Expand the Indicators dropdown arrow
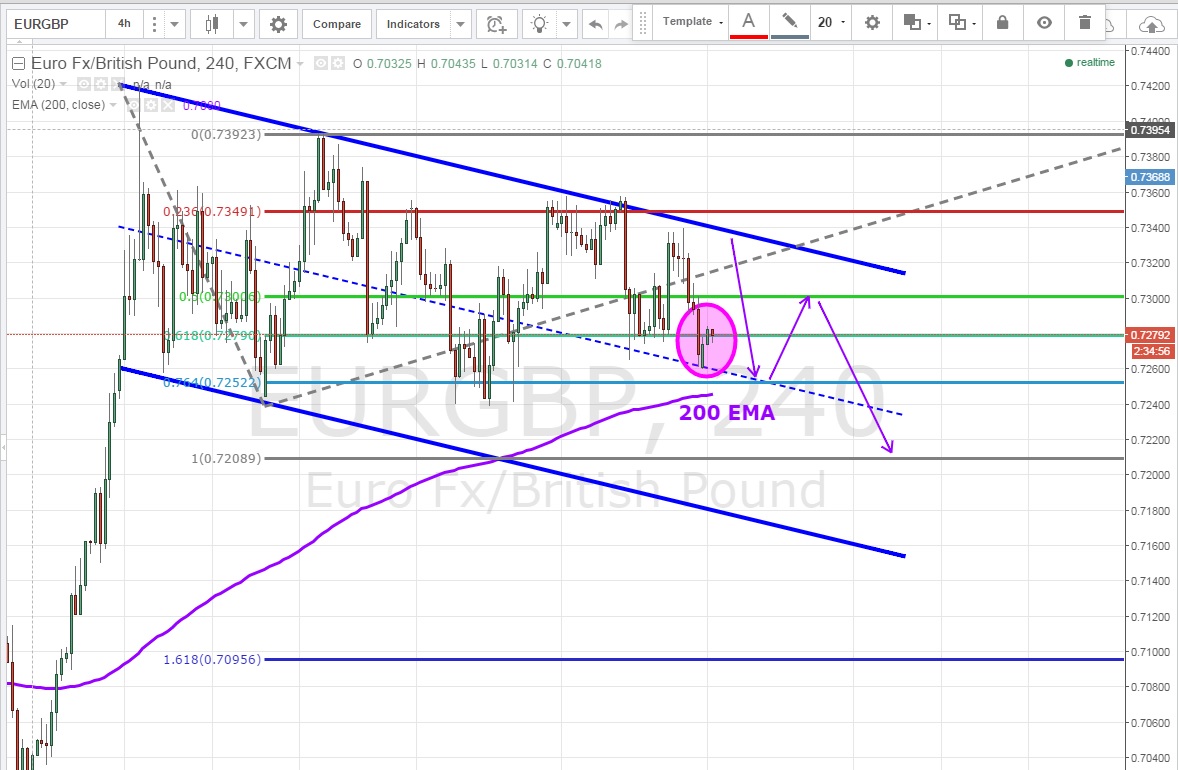Viewport: 1178px width, 770px height. 460,23
